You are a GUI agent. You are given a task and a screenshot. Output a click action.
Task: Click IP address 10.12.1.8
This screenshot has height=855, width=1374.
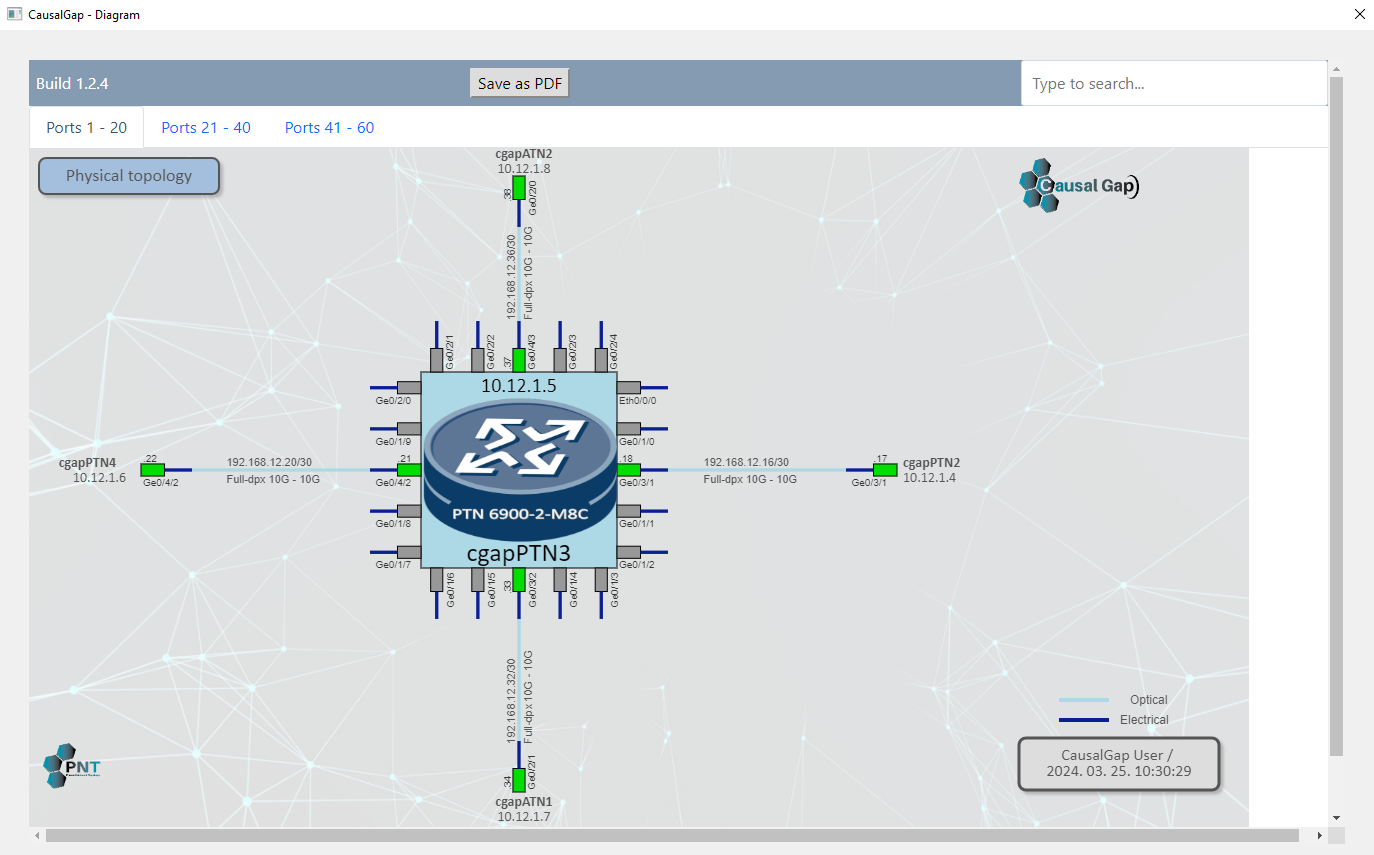[x=524, y=169]
